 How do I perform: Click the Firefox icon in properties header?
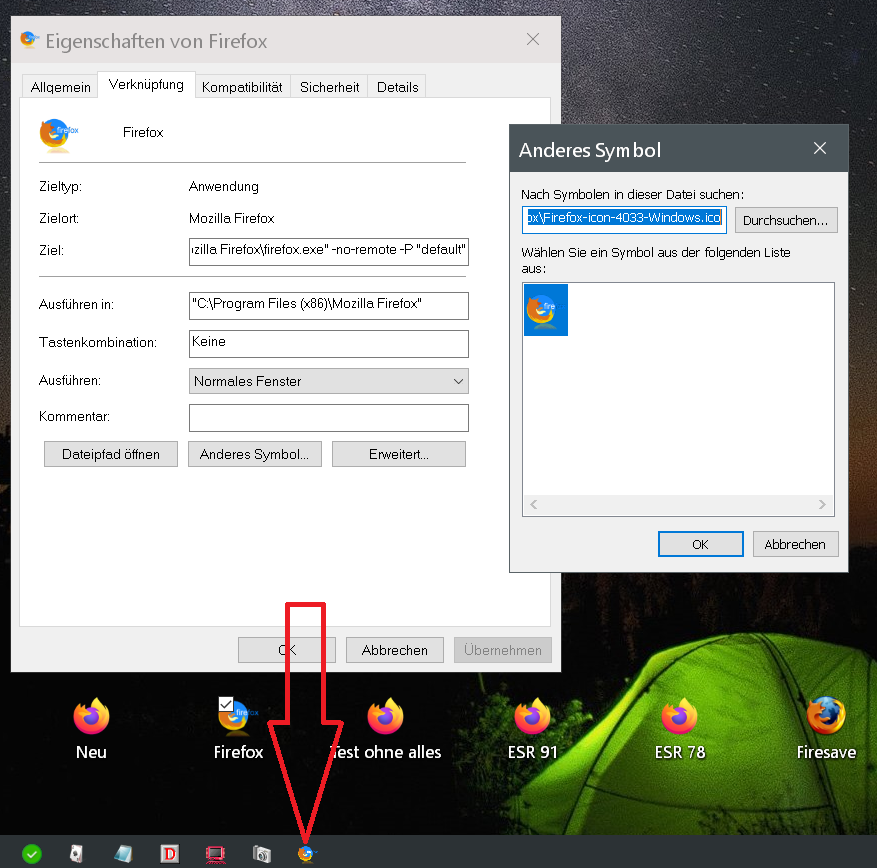pyautogui.click(x=58, y=135)
